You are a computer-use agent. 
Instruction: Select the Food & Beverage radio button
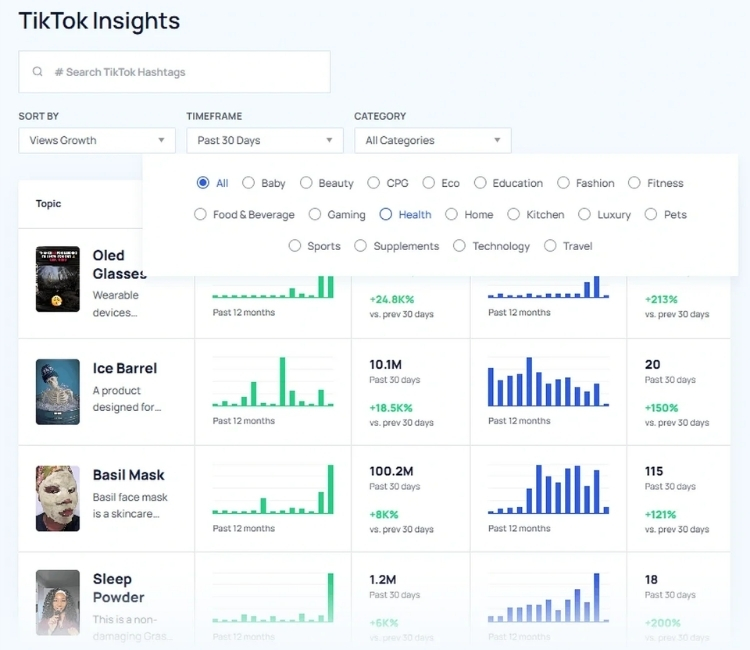coord(200,214)
